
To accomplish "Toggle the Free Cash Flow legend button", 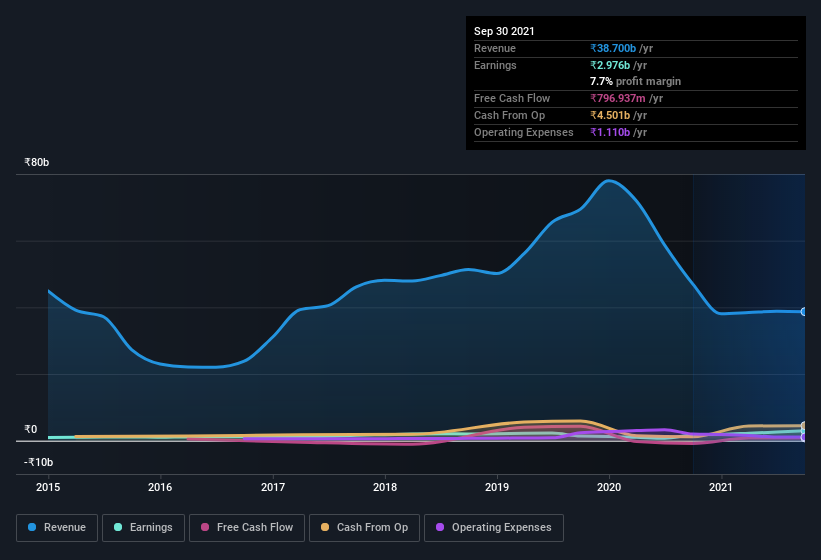I will [x=247, y=528].
